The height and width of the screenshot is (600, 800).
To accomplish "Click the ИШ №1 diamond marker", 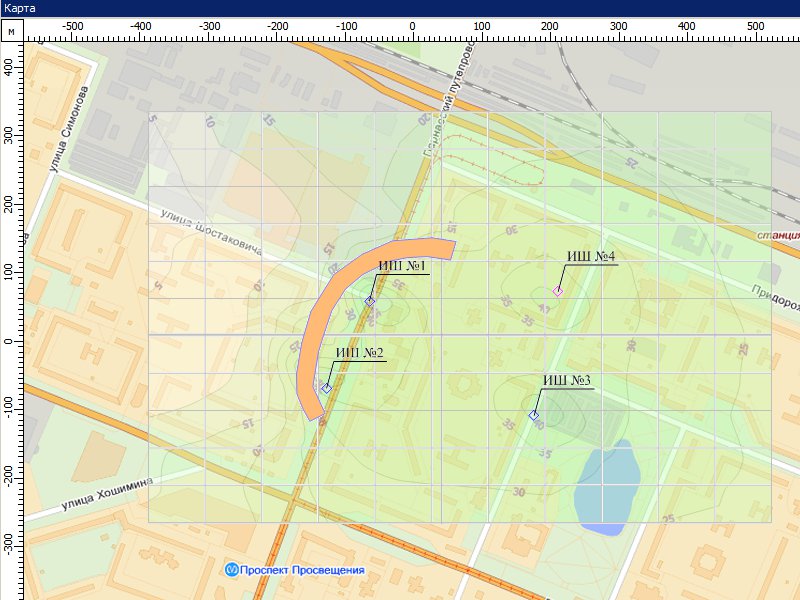I will click(x=370, y=301).
